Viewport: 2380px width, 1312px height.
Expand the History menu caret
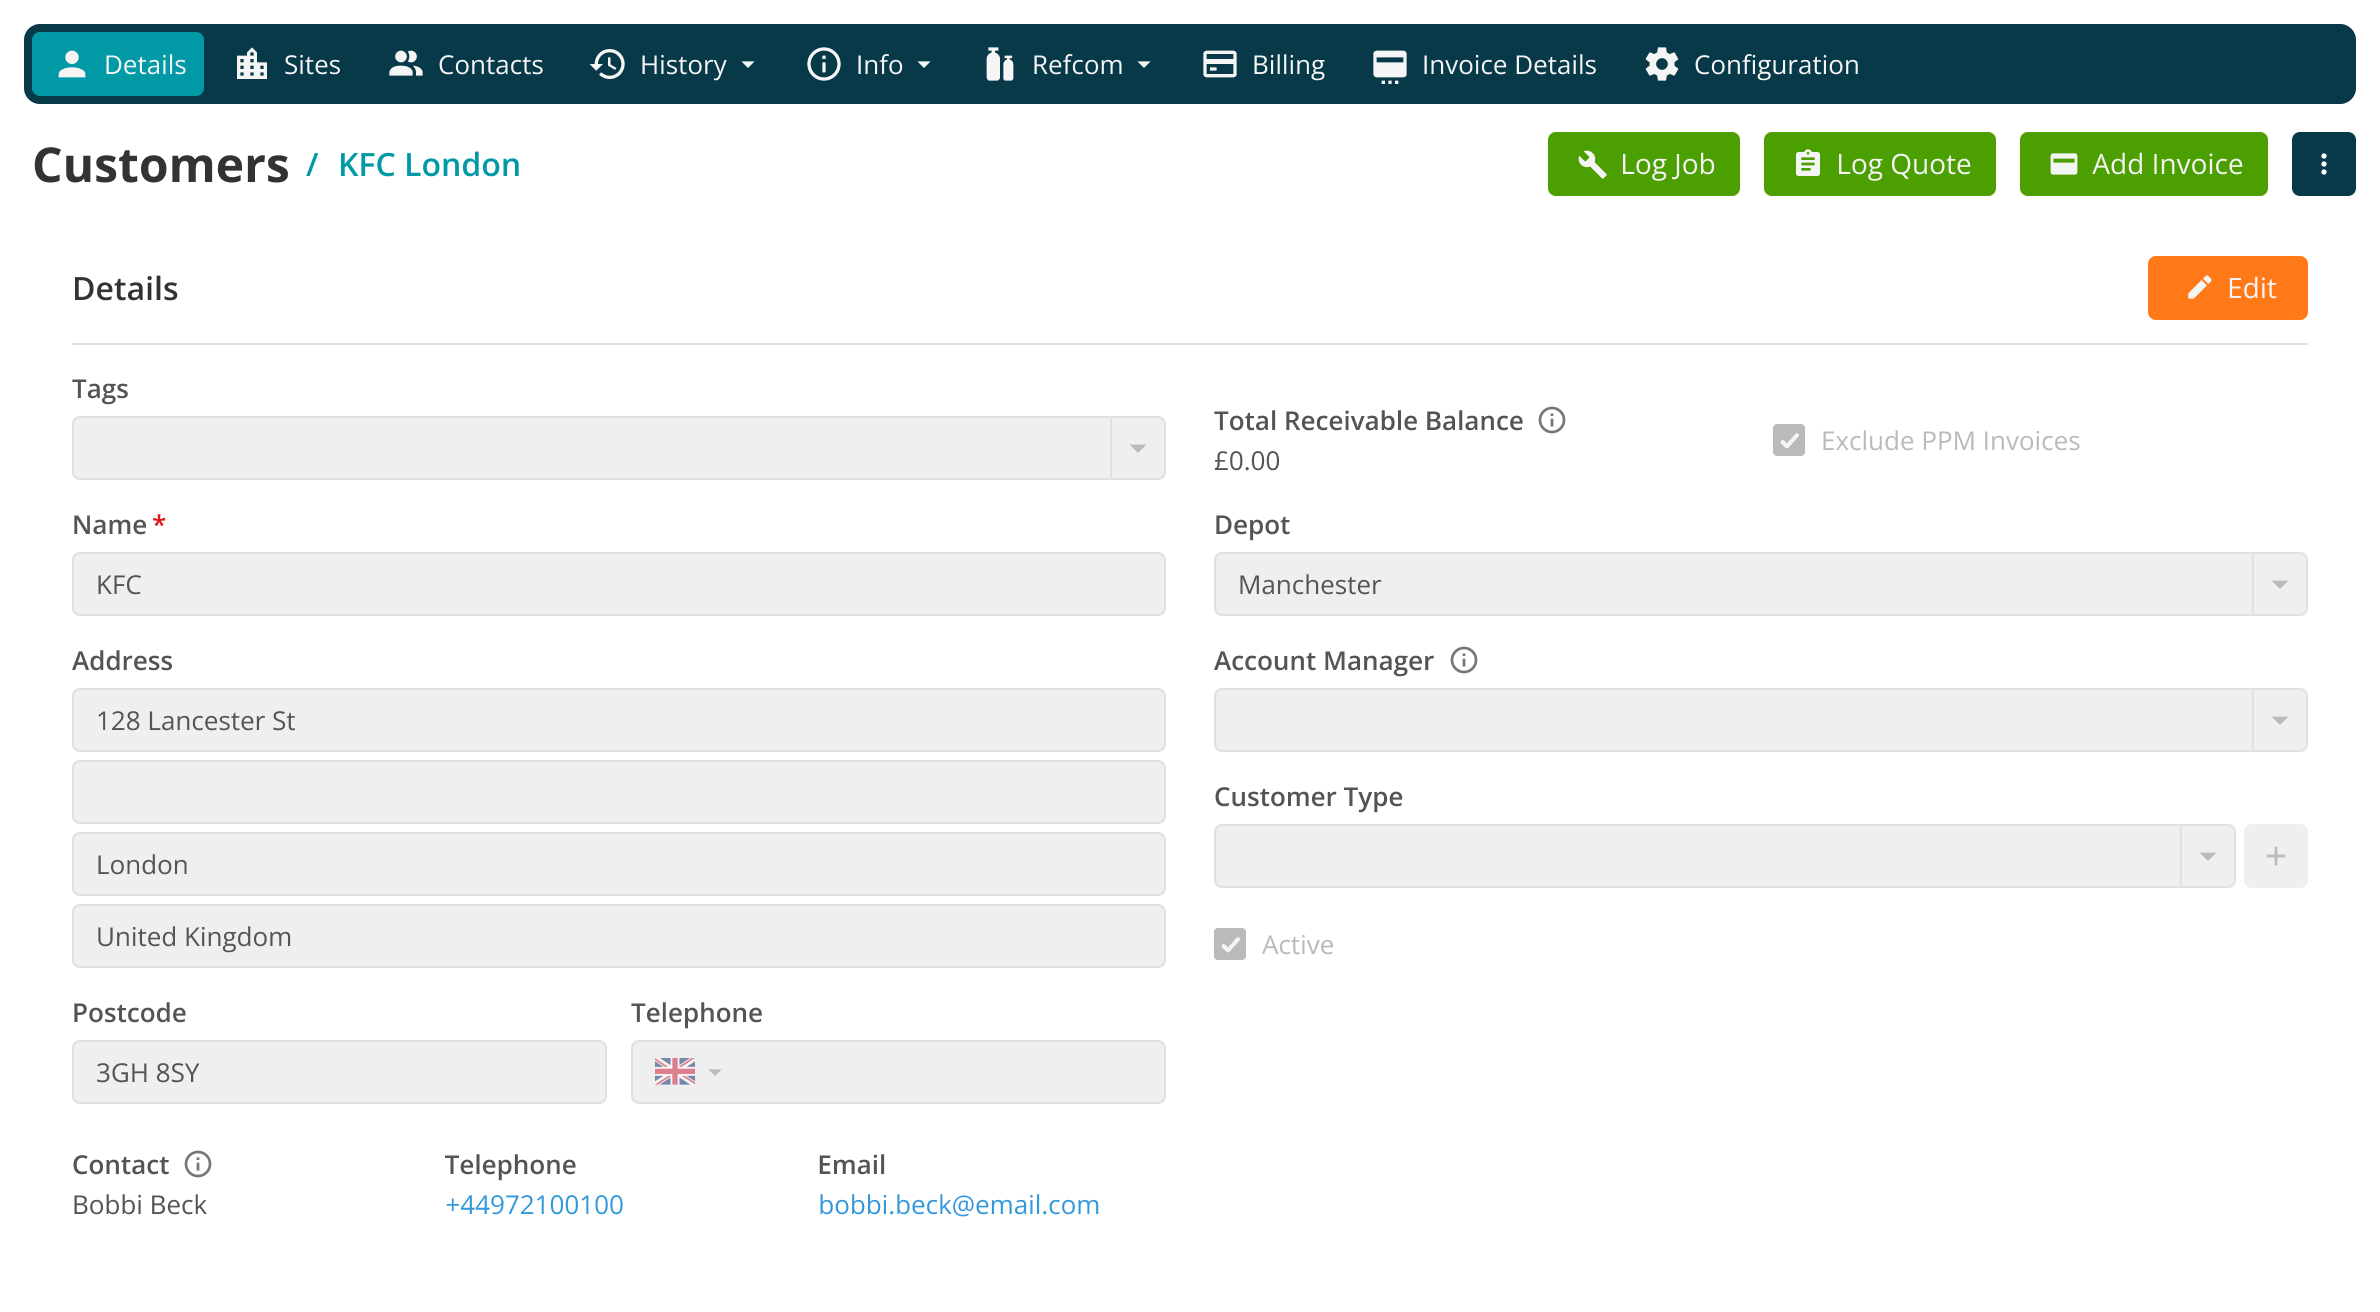point(748,65)
